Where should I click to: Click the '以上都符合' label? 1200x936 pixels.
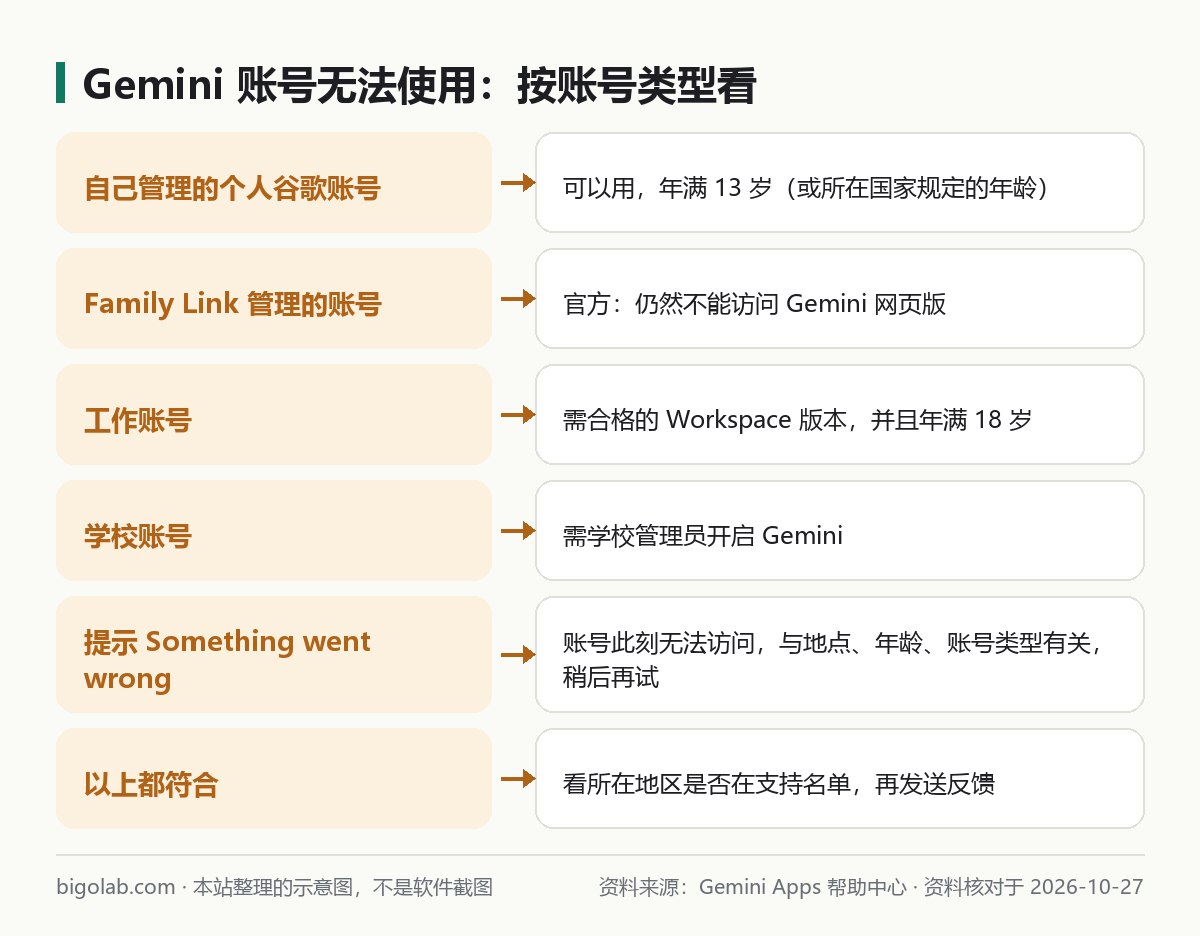(x=151, y=784)
